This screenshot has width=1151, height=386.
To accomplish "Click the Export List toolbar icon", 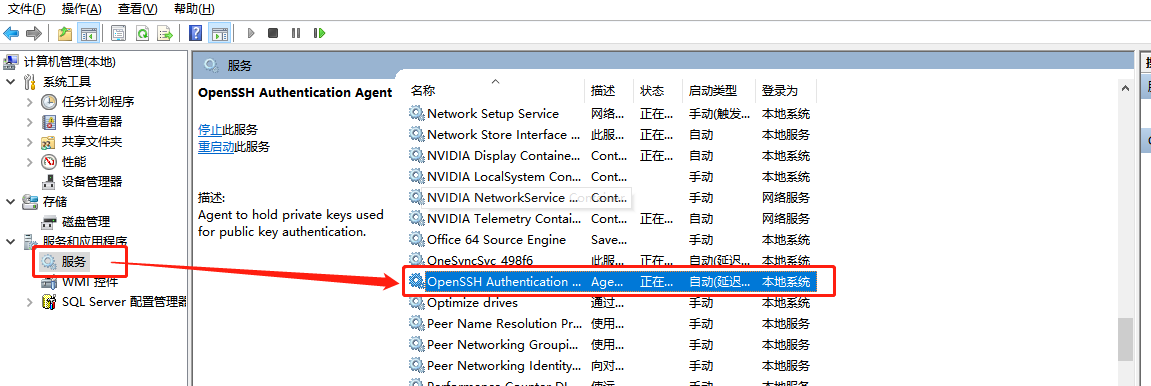I will 165,33.
